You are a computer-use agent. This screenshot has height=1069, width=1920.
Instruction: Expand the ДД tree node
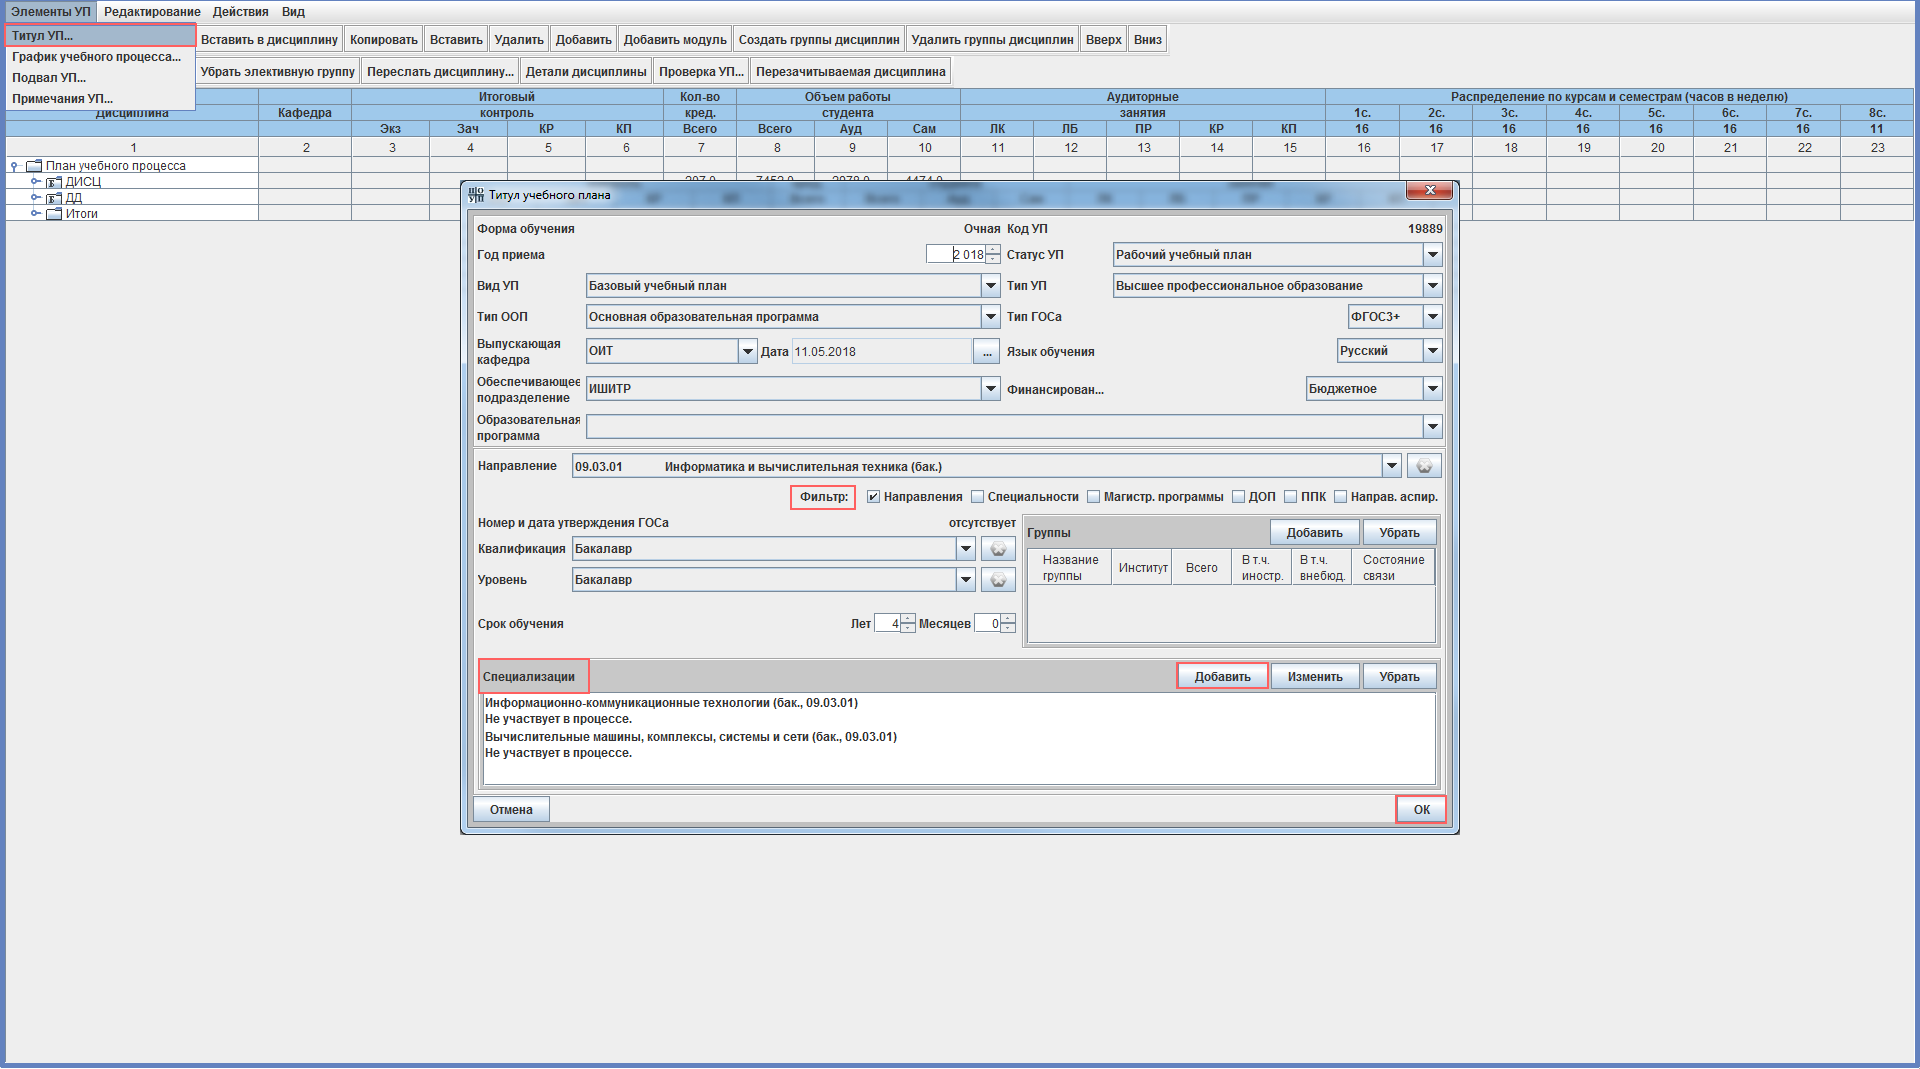[x=35, y=198]
